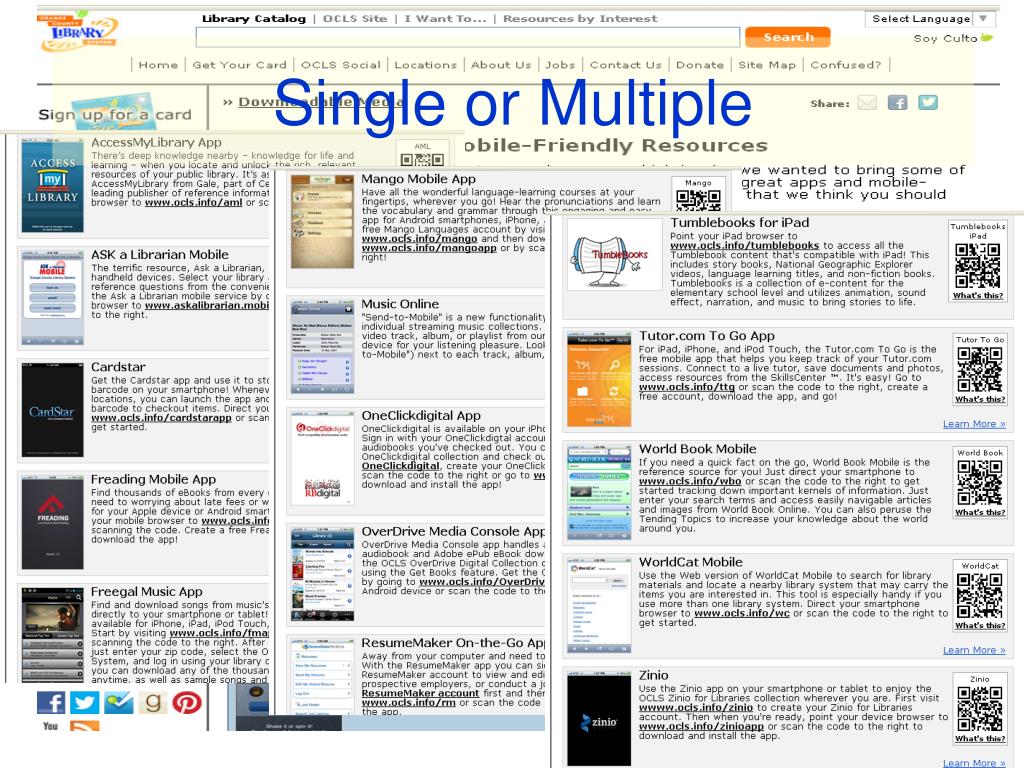This screenshot has width=1024, height=768.
Task: Open the Site Map menu item
Action: (x=767, y=65)
